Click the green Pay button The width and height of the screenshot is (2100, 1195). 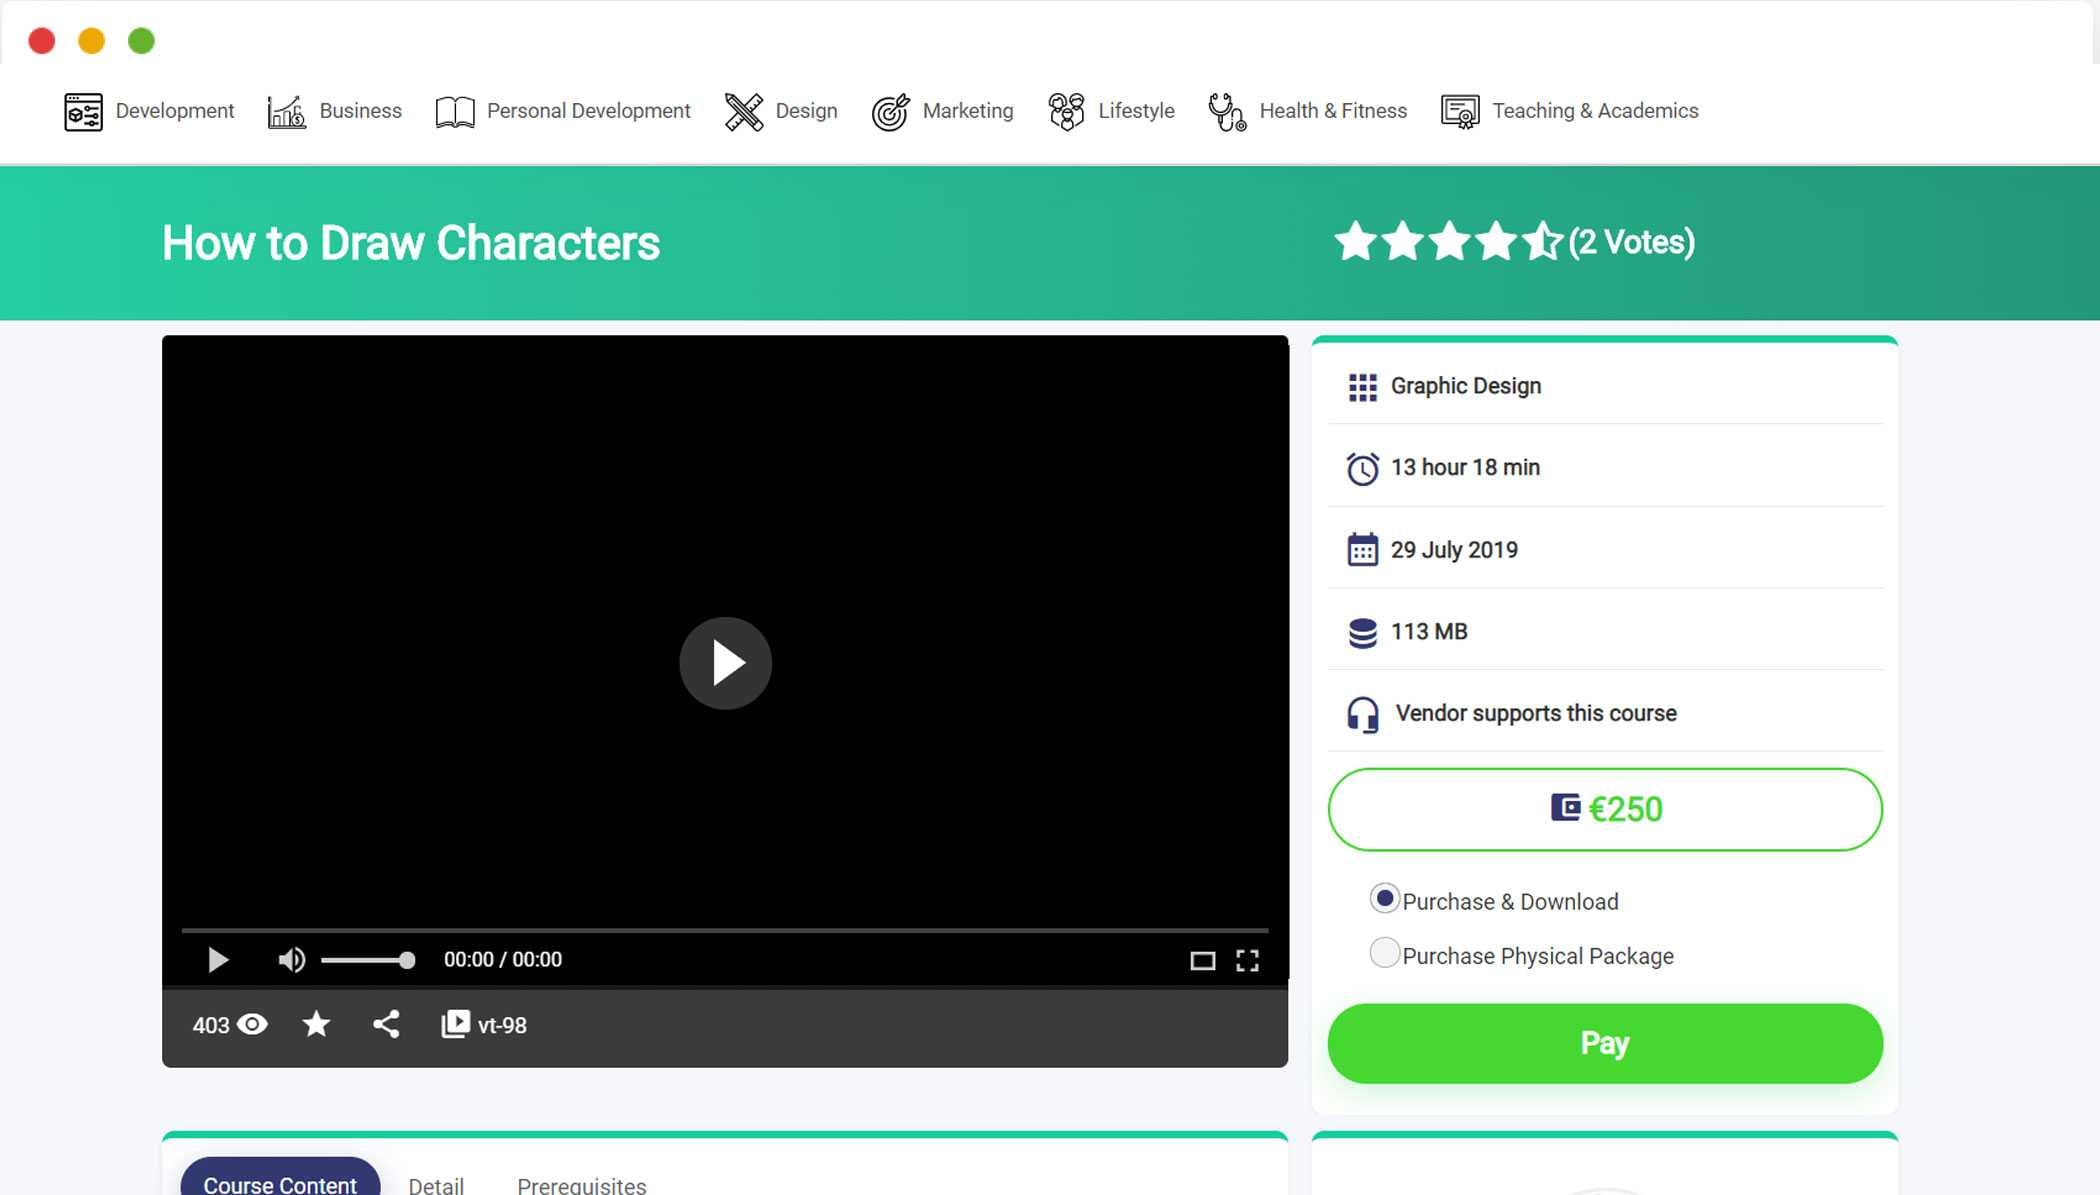[x=1605, y=1043]
